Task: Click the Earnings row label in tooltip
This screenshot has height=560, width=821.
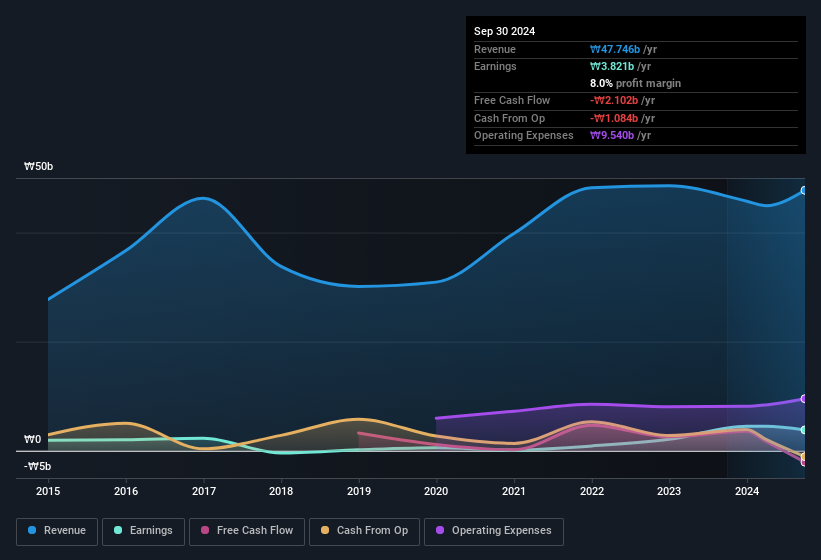Action: 495,66
